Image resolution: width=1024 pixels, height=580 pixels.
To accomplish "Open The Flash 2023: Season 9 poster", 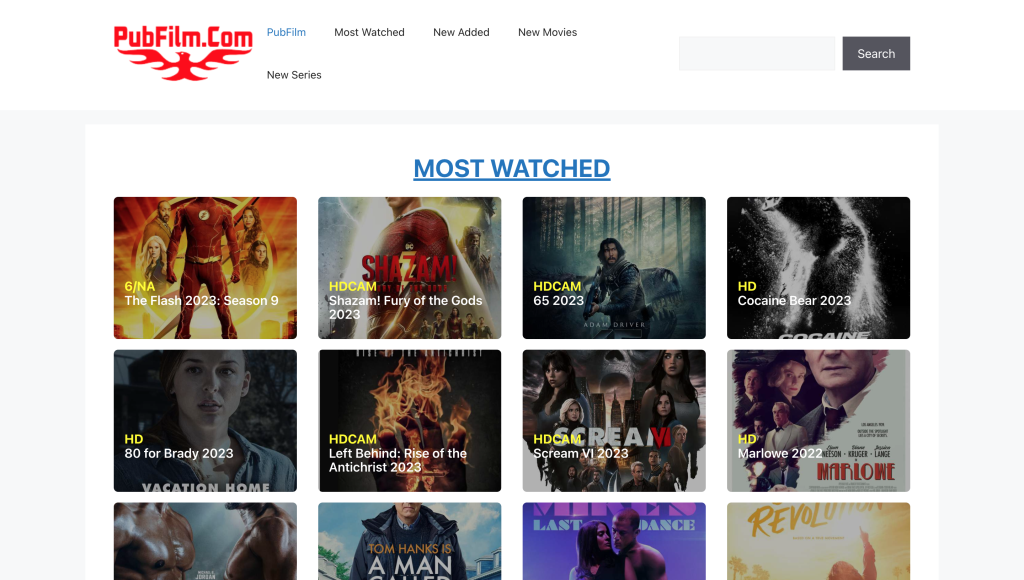I will (205, 267).
